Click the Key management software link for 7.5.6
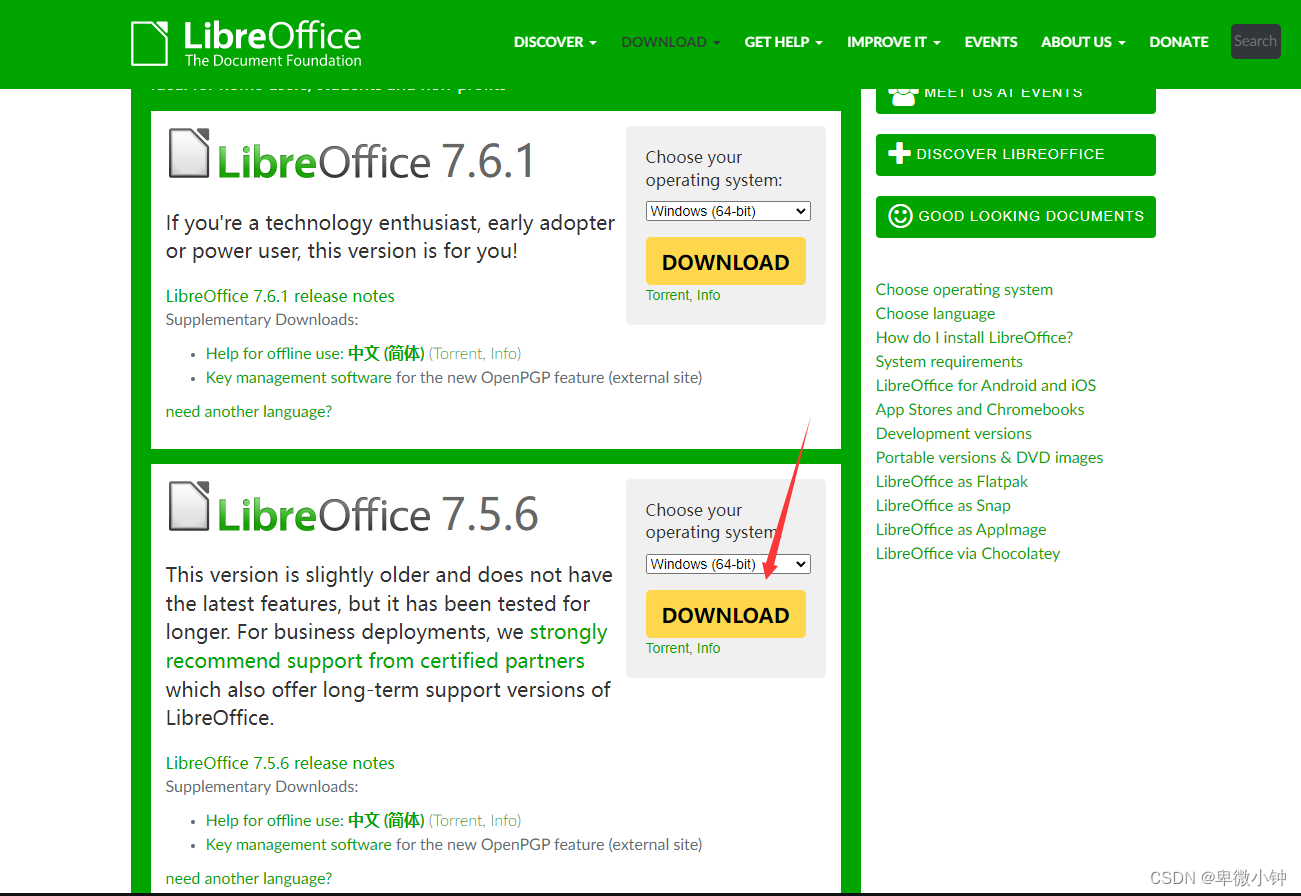This screenshot has width=1301, height=896. click(299, 845)
